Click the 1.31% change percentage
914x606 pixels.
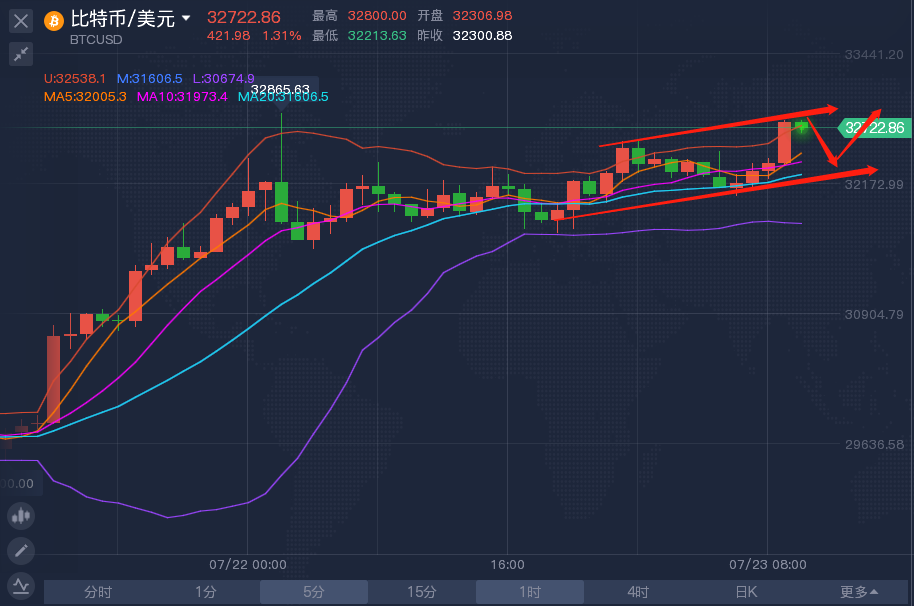pos(282,36)
